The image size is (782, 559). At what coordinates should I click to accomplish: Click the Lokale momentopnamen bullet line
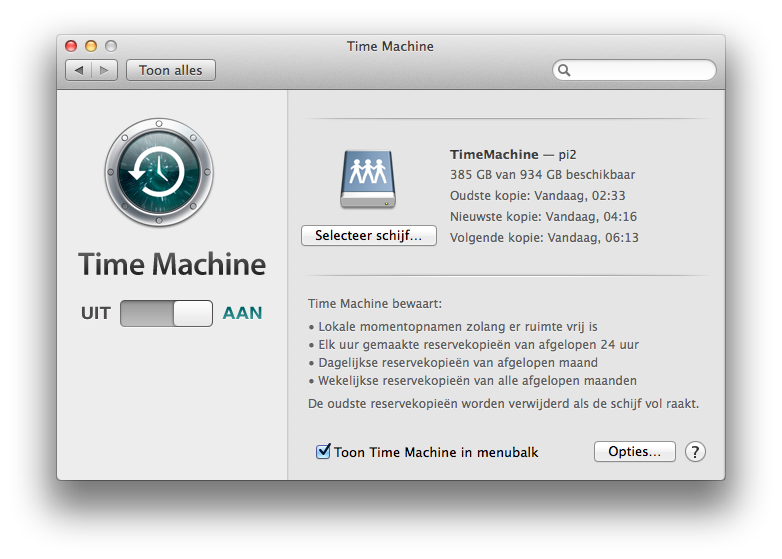453,327
